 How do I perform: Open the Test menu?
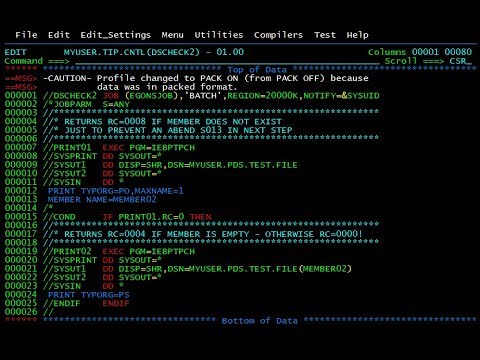[325, 35]
